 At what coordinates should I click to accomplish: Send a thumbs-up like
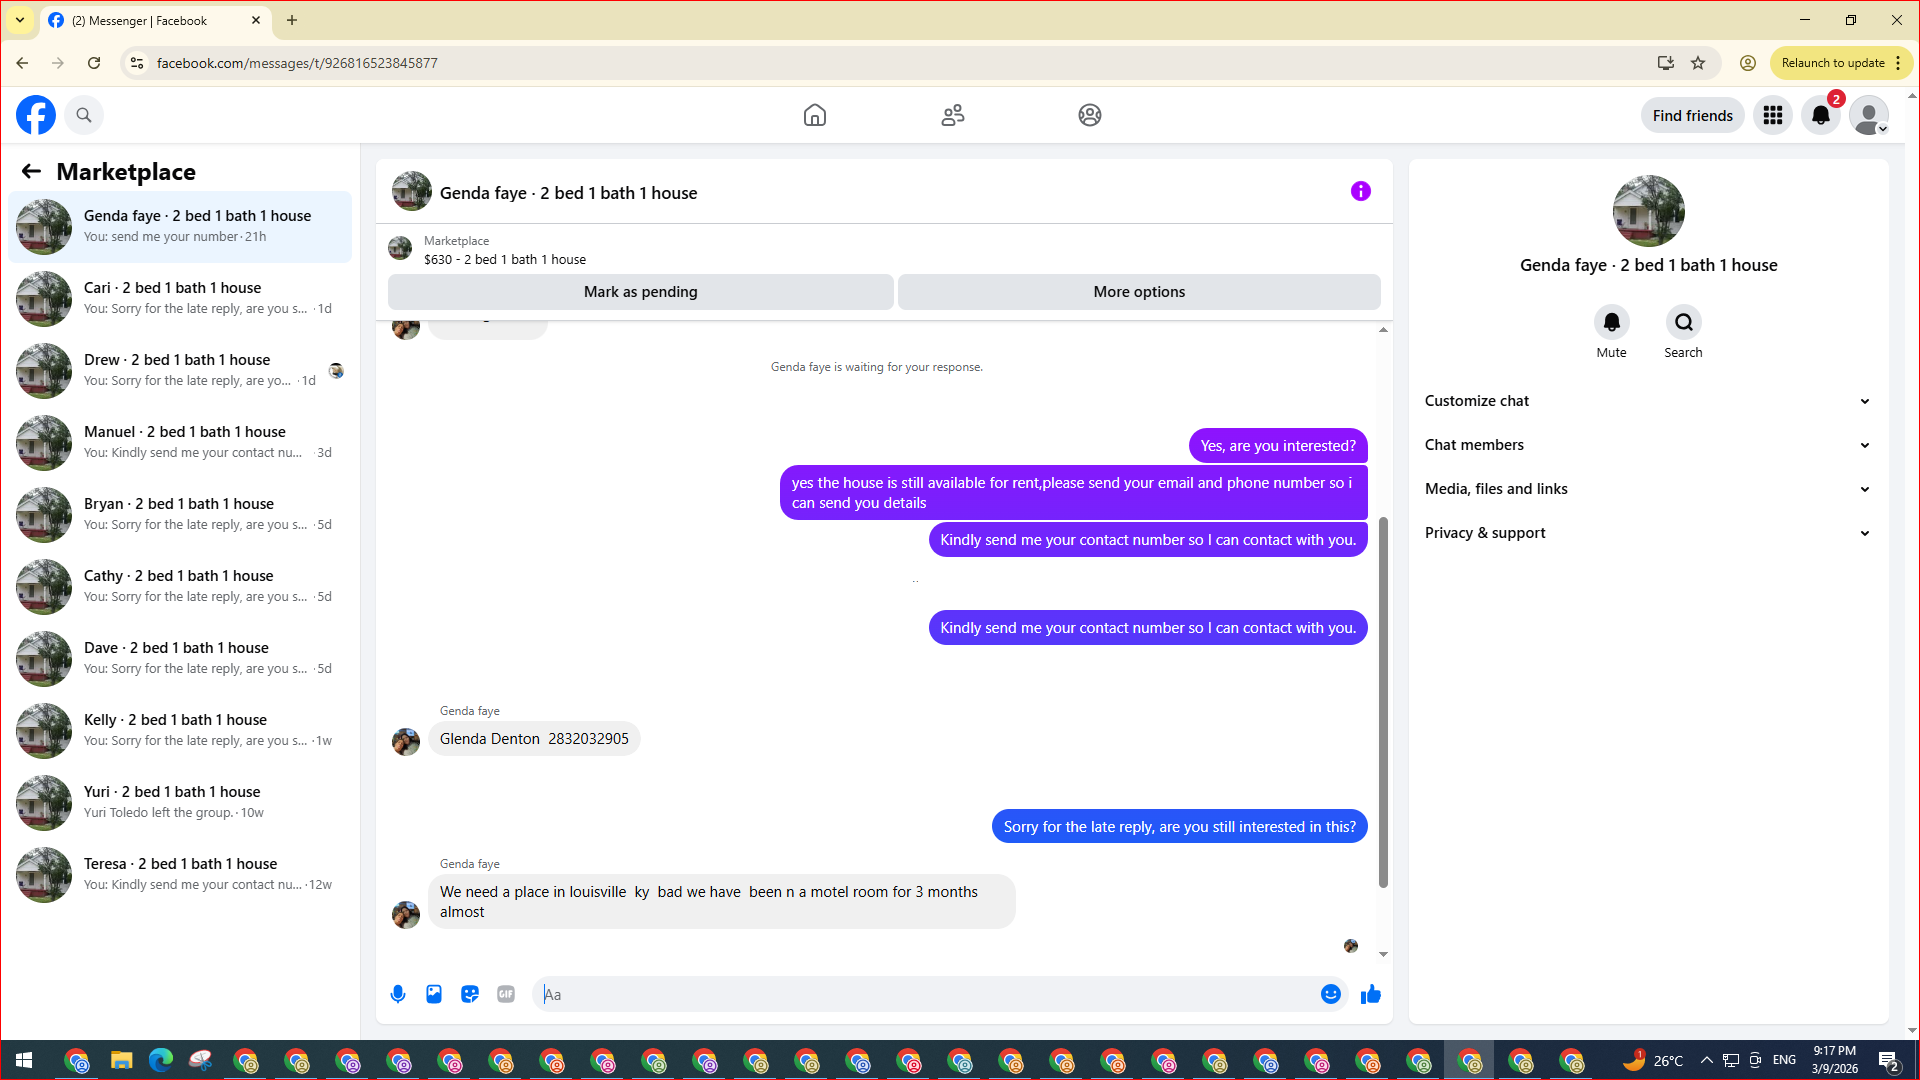[x=1370, y=994]
